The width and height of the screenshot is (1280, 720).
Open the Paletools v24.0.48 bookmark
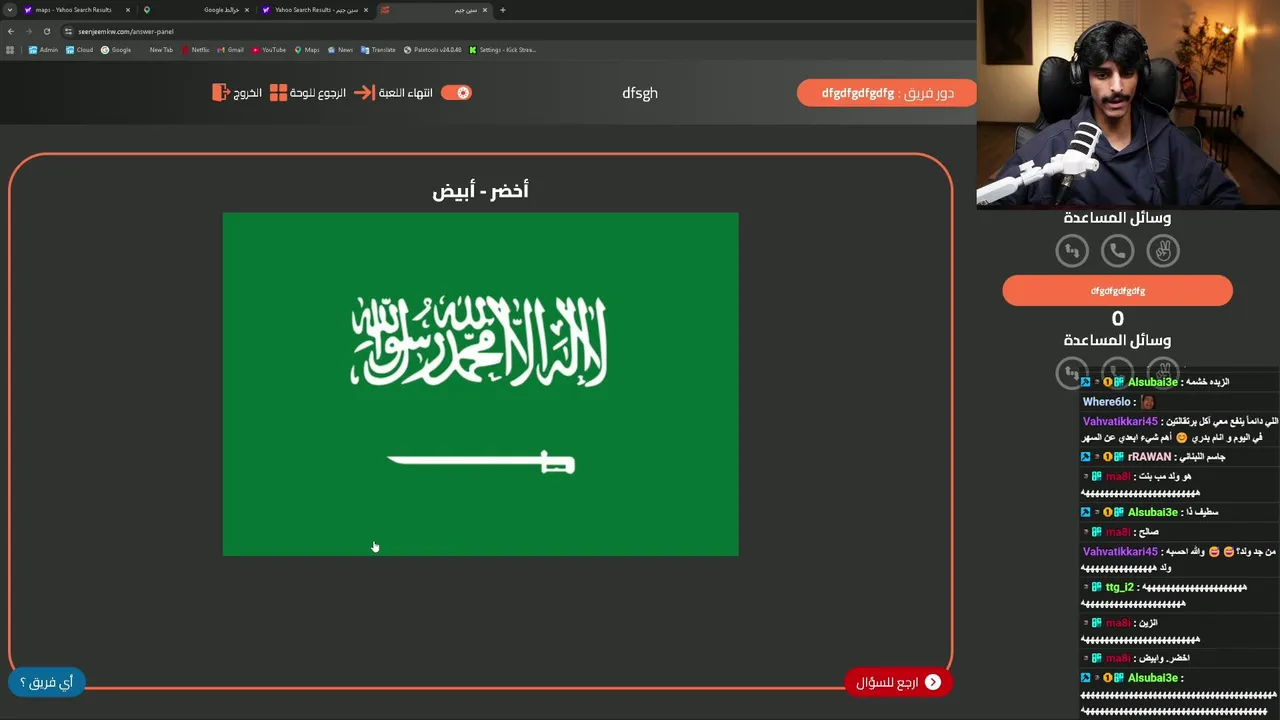(x=433, y=49)
